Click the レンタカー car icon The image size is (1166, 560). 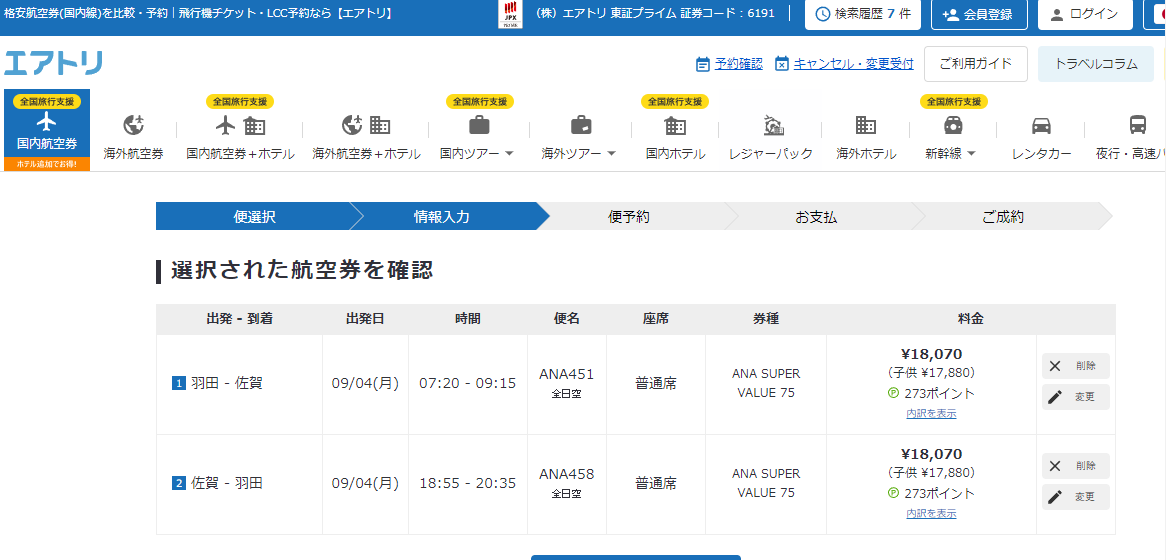pyautogui.click(x=1041, y=125)
